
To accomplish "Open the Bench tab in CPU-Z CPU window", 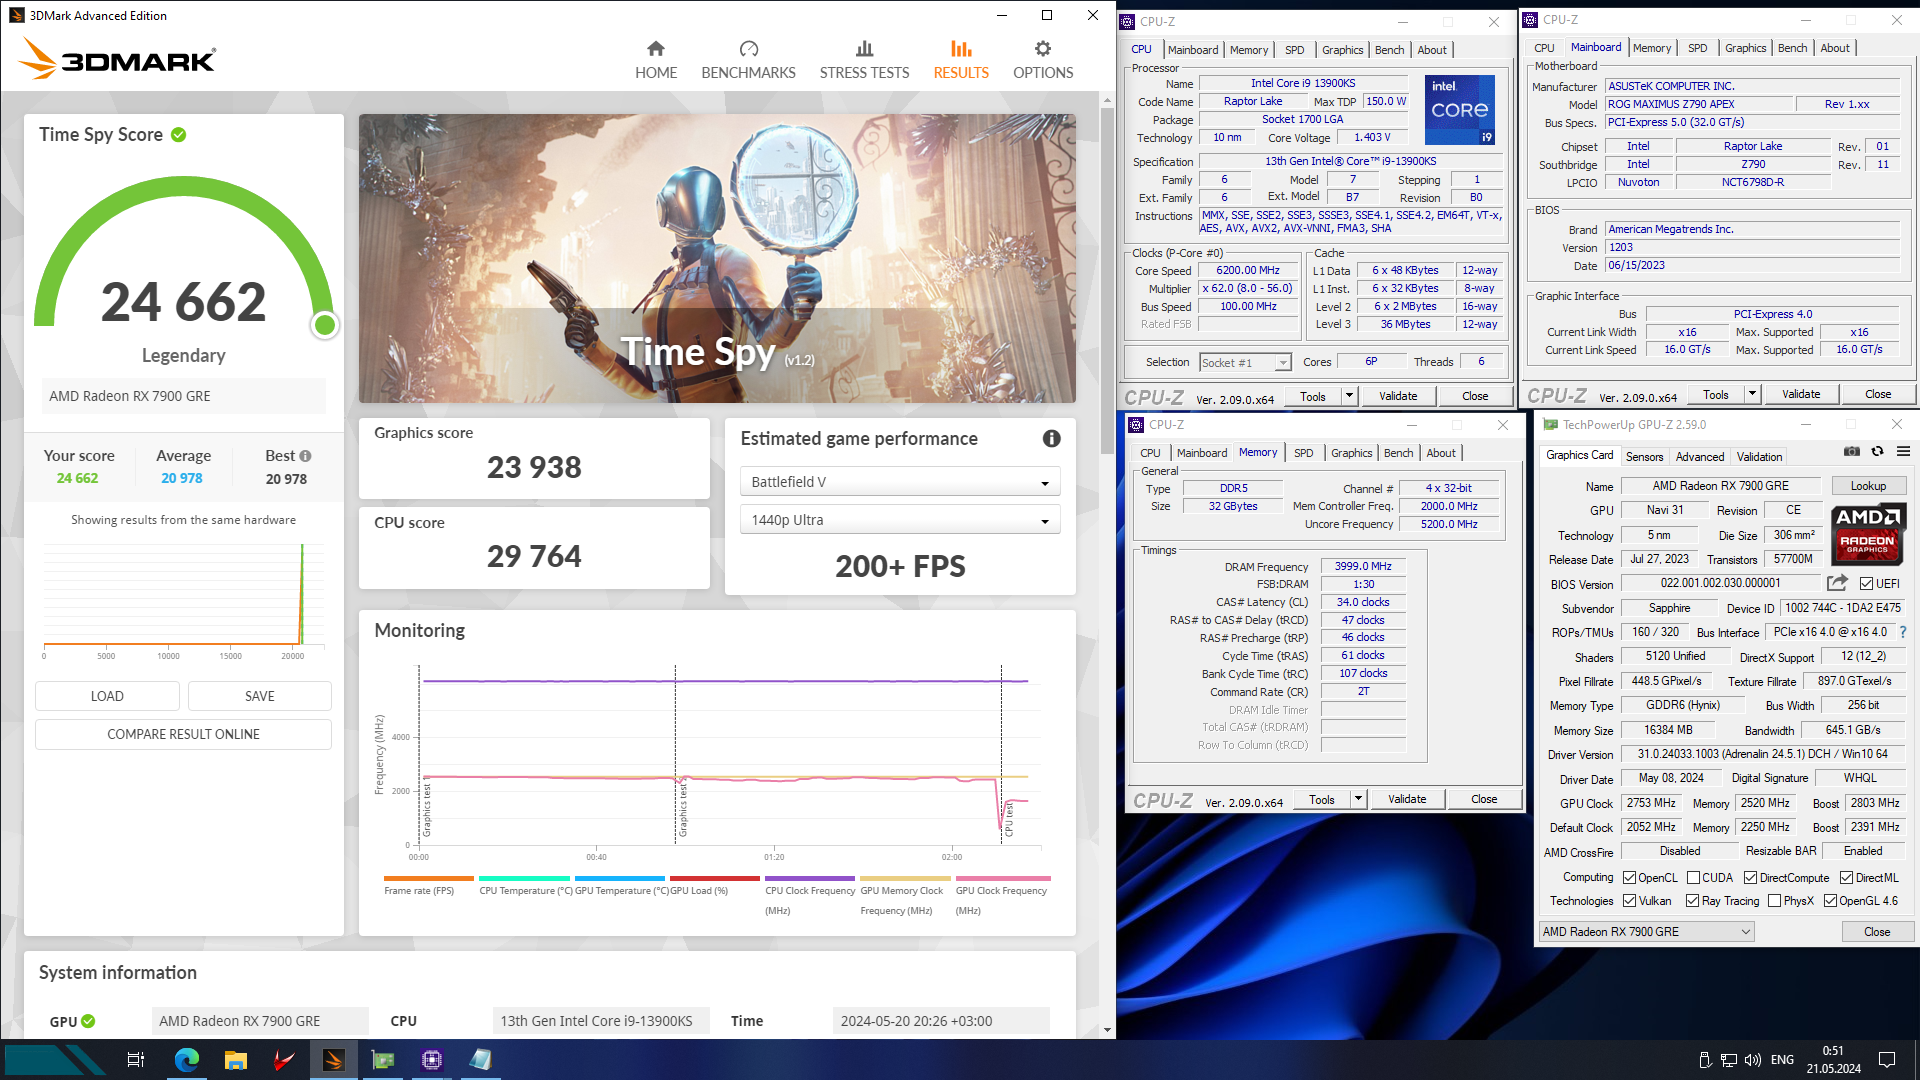I will tap(1389, 50).
